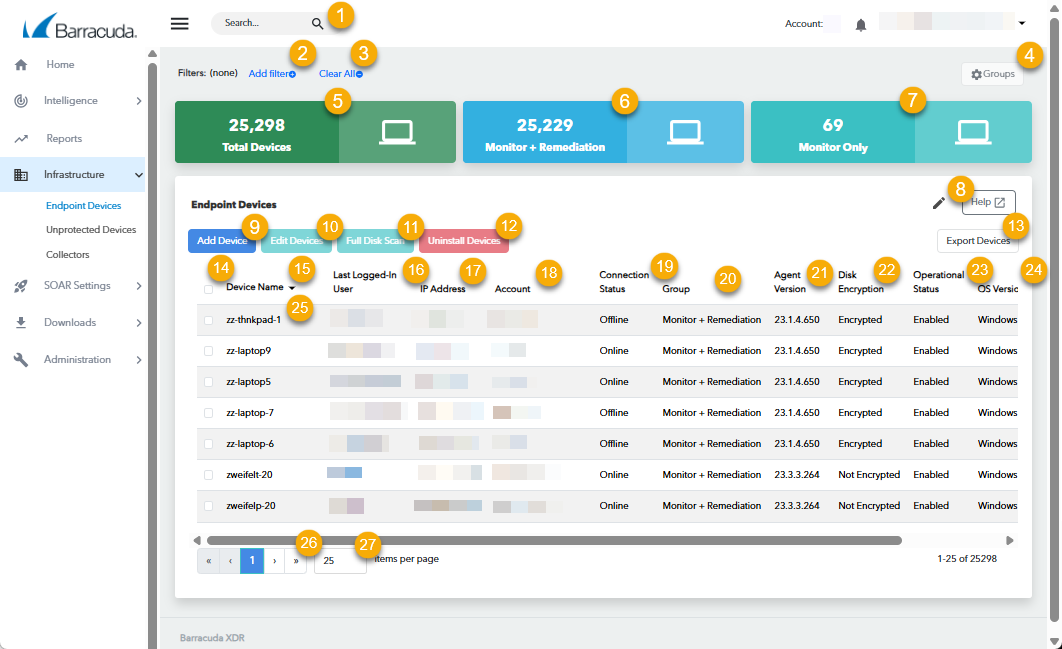Click the Connection Status column header
1062x649 pixels.
point(624,282)
